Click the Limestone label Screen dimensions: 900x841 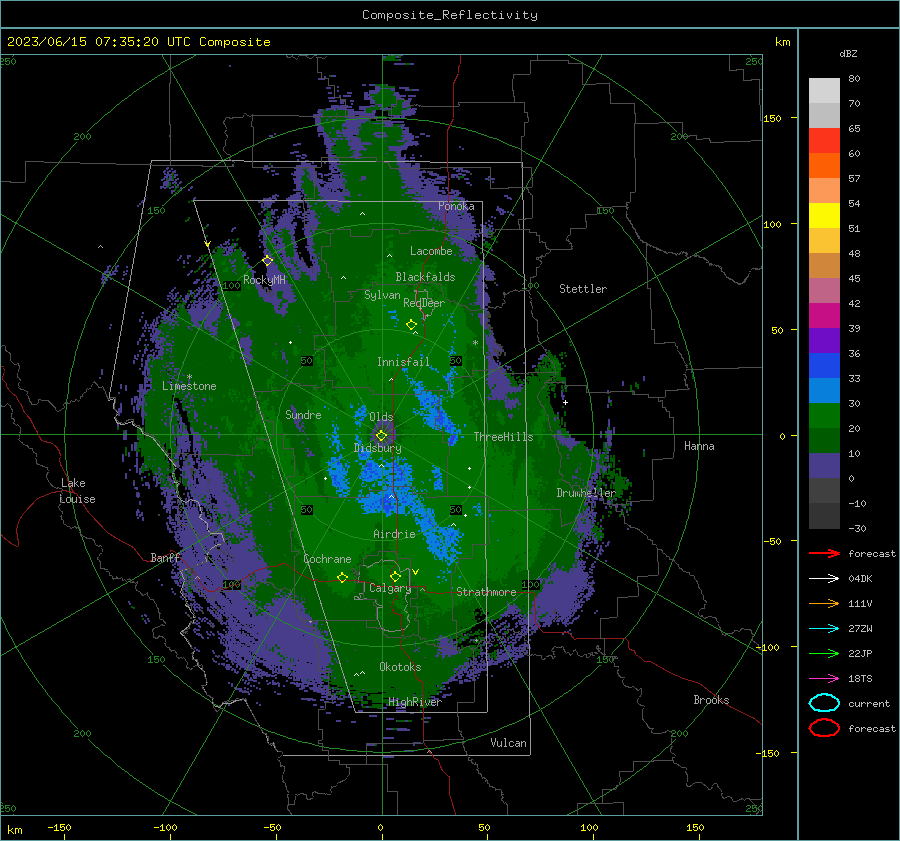(x=189, y=386)
